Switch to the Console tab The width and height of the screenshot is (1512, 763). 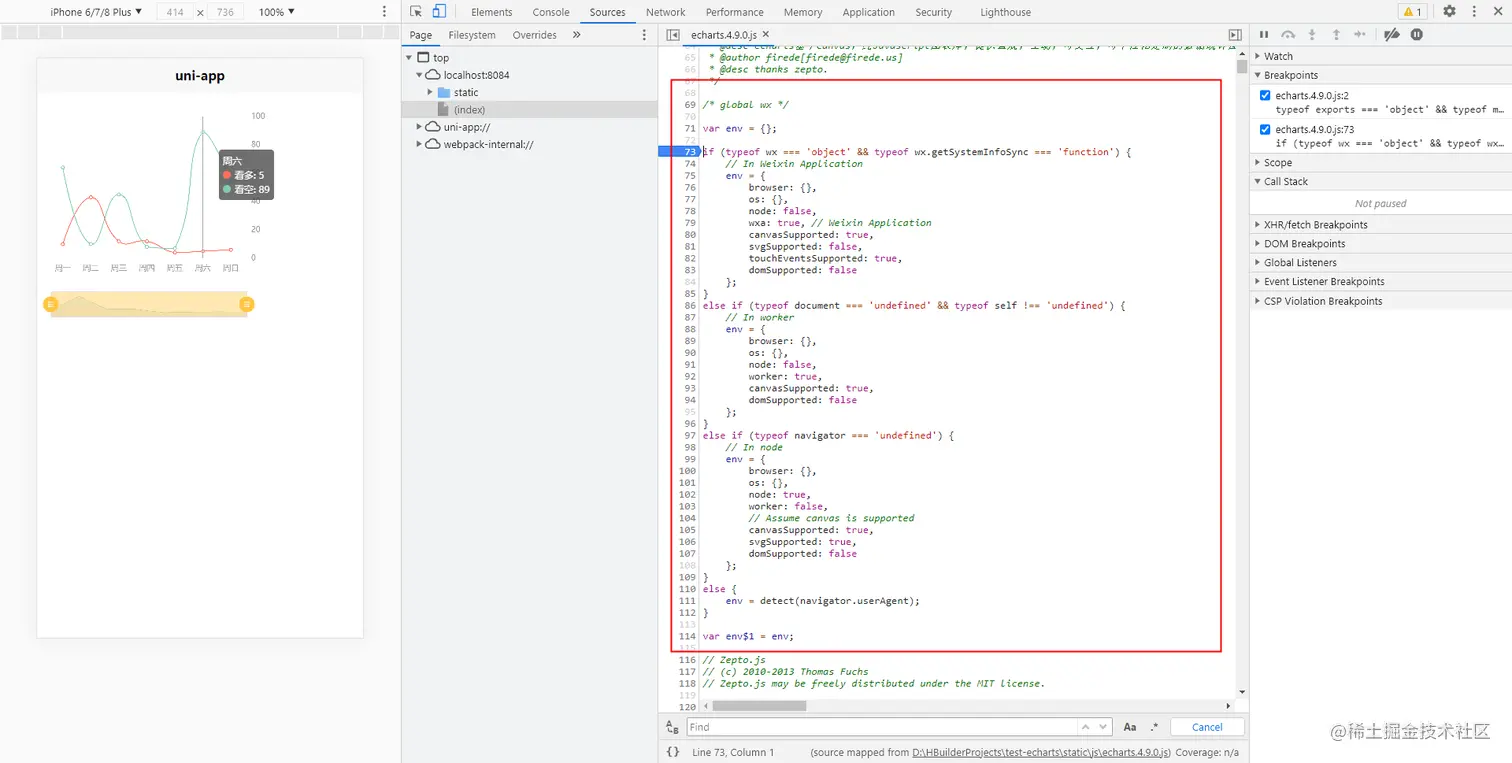click(x=551, y=12)
